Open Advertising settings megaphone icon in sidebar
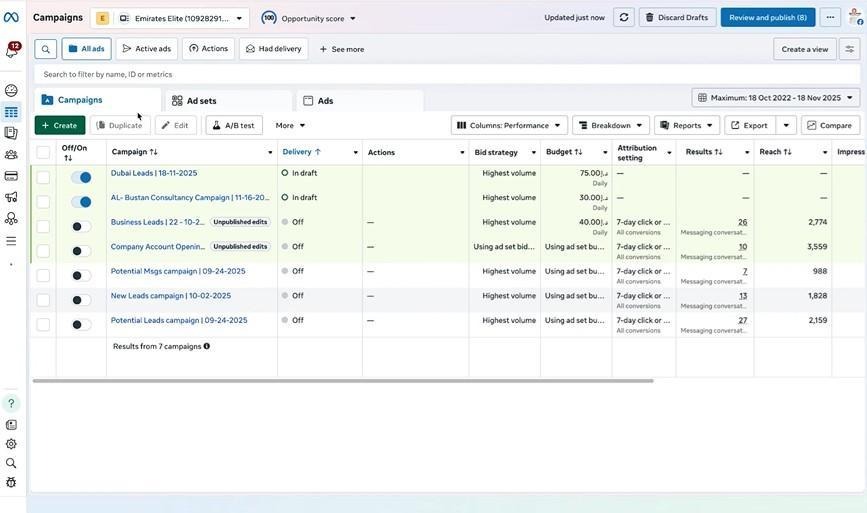 (x=11, y=197)
